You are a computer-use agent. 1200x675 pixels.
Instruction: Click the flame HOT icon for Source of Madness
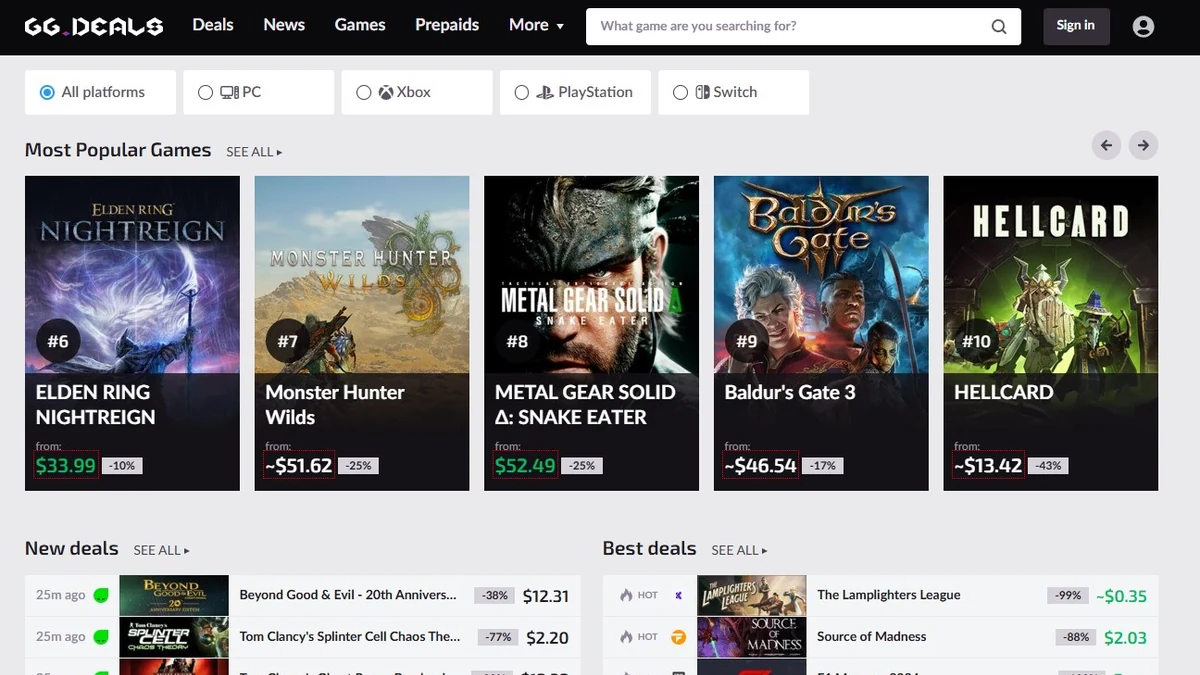[x=626, y=637]
